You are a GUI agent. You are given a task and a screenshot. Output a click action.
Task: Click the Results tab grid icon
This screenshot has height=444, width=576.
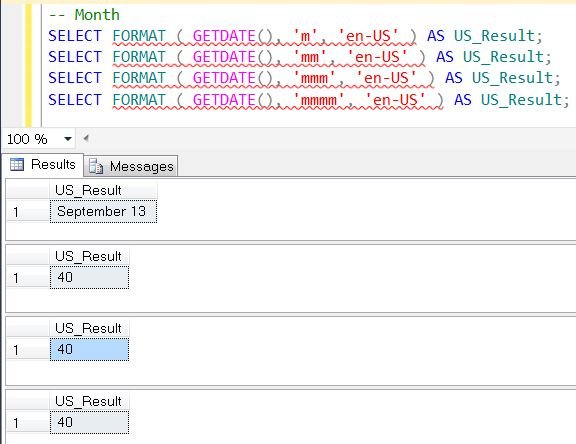[x=17, y=164]
